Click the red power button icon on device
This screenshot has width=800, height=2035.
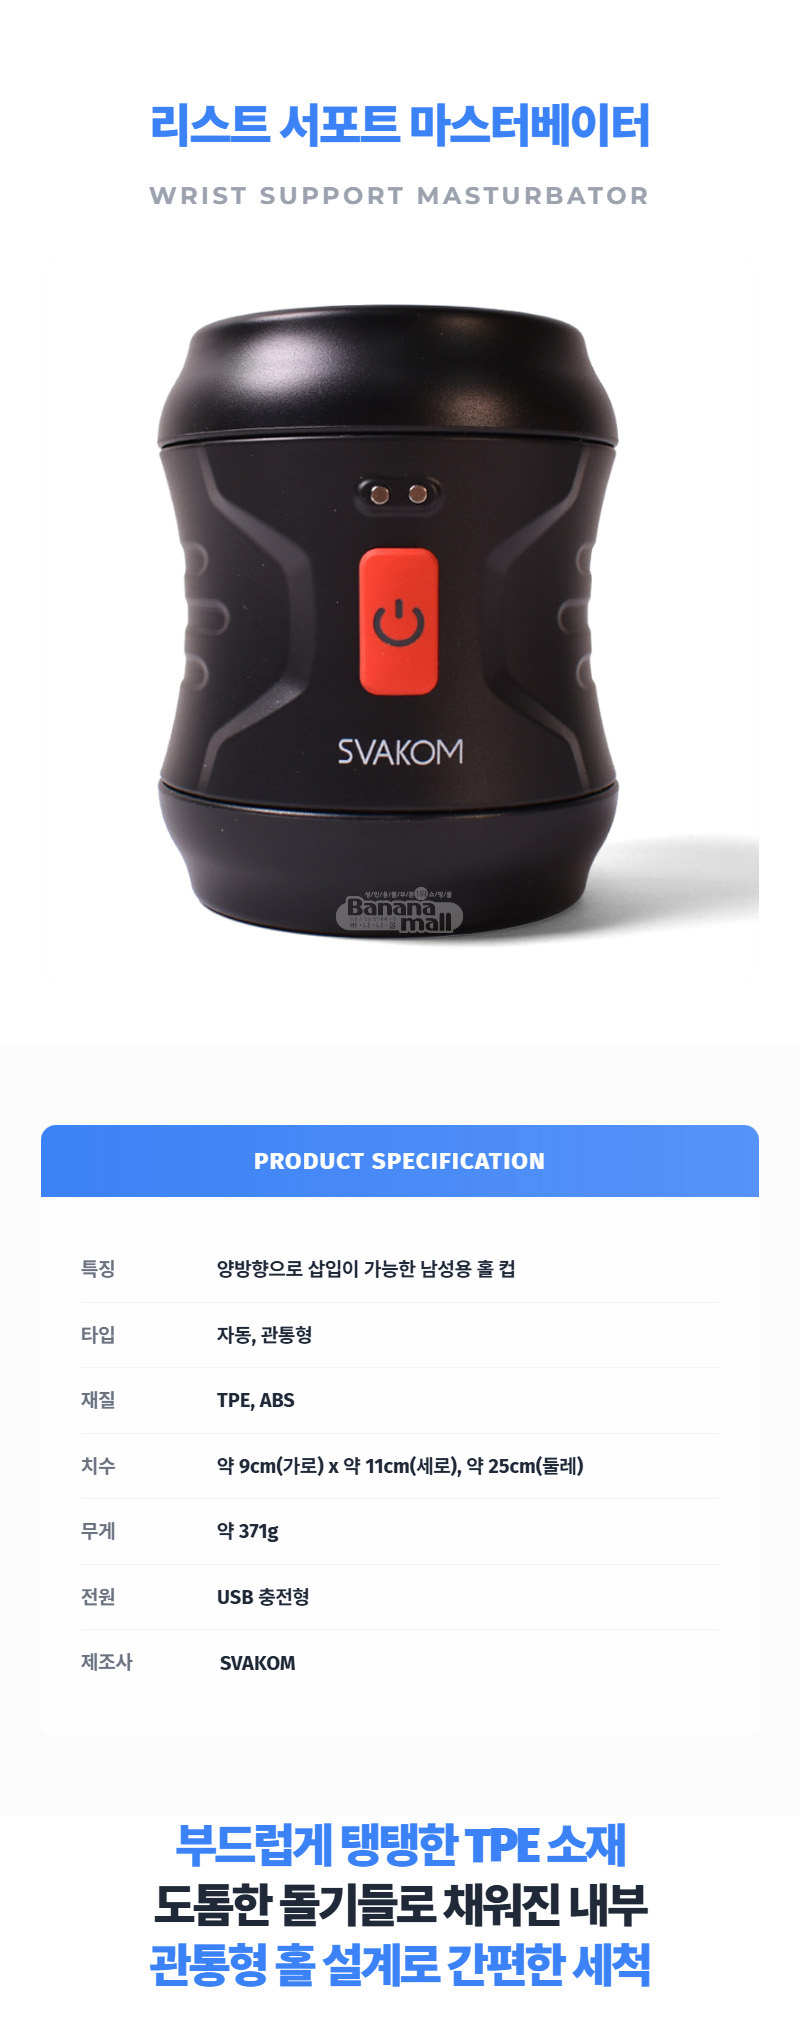coord(399,621)
